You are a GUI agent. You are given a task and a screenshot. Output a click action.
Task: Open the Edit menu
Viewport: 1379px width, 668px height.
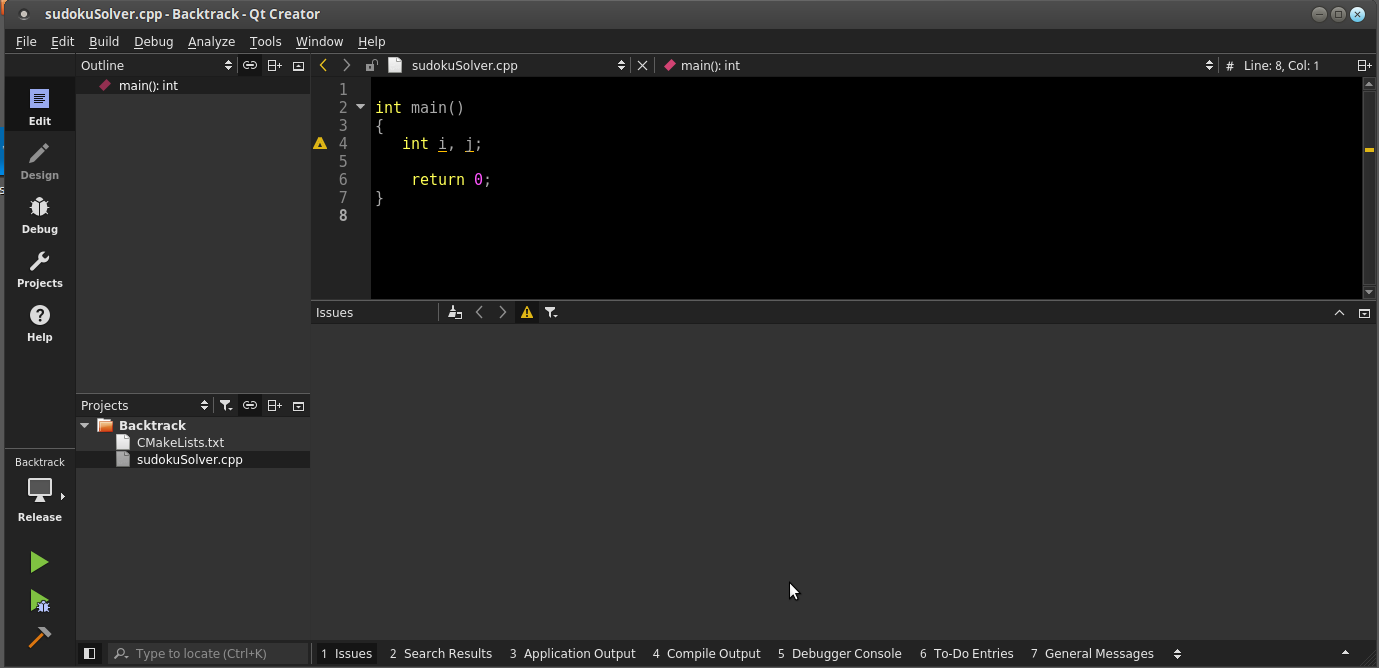coord(62,41)
